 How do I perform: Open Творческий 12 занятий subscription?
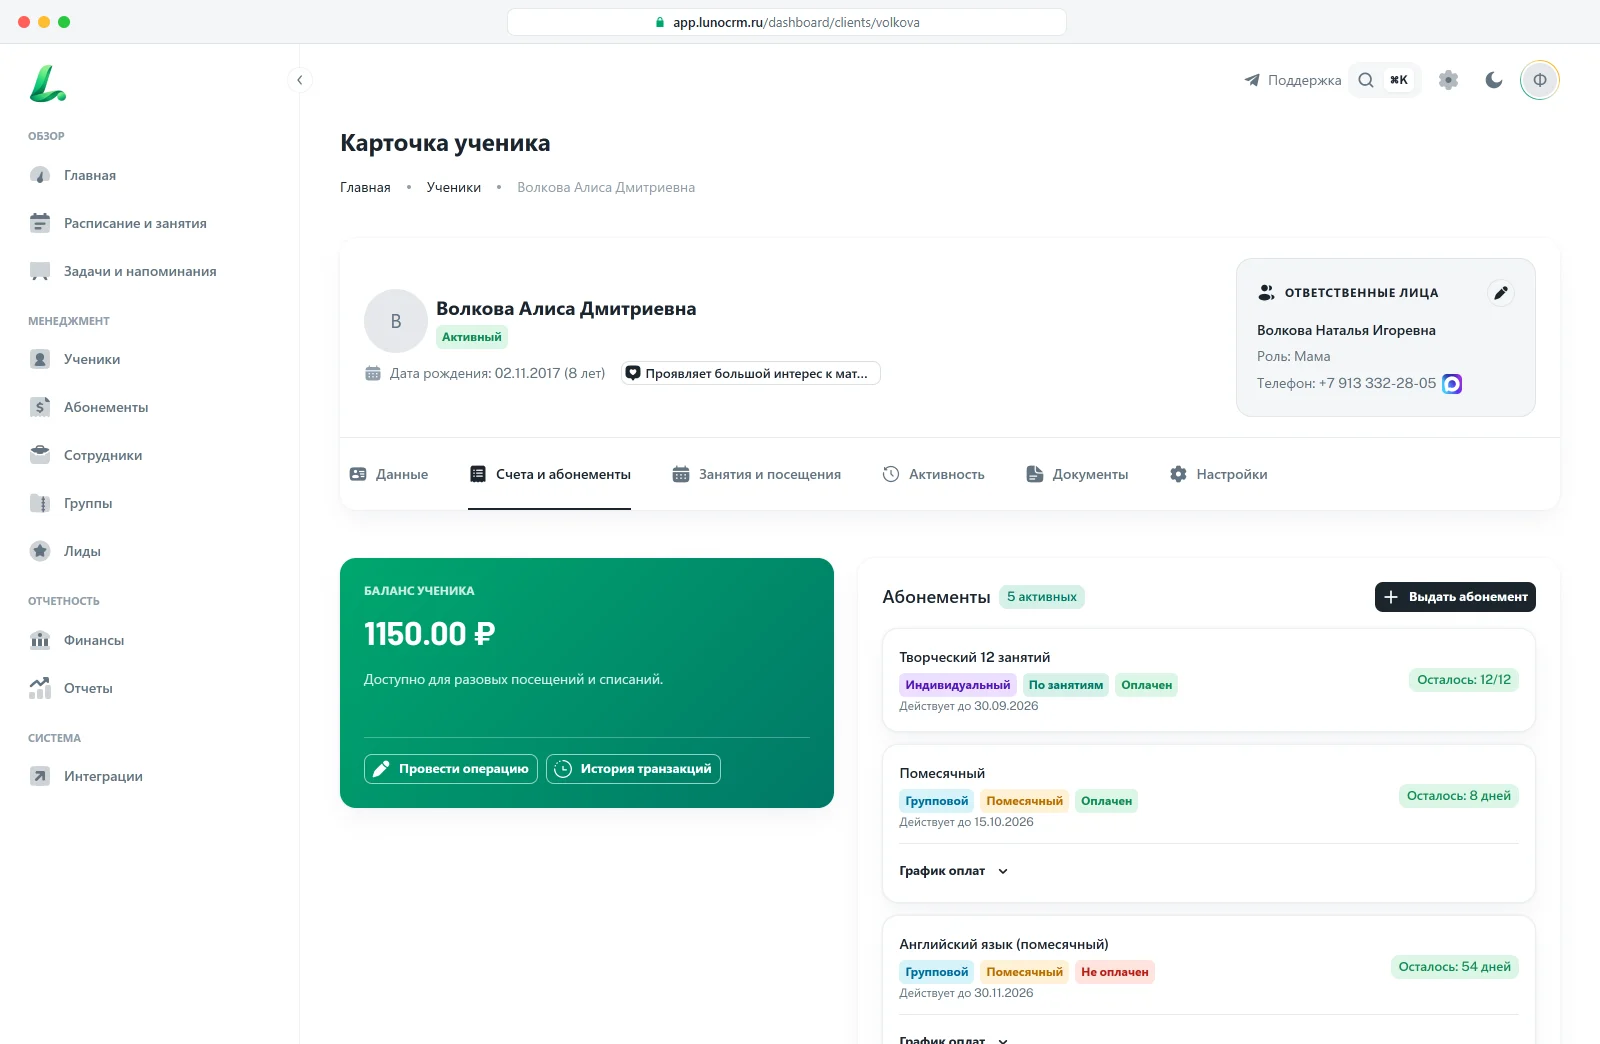tap(1208, 680)
